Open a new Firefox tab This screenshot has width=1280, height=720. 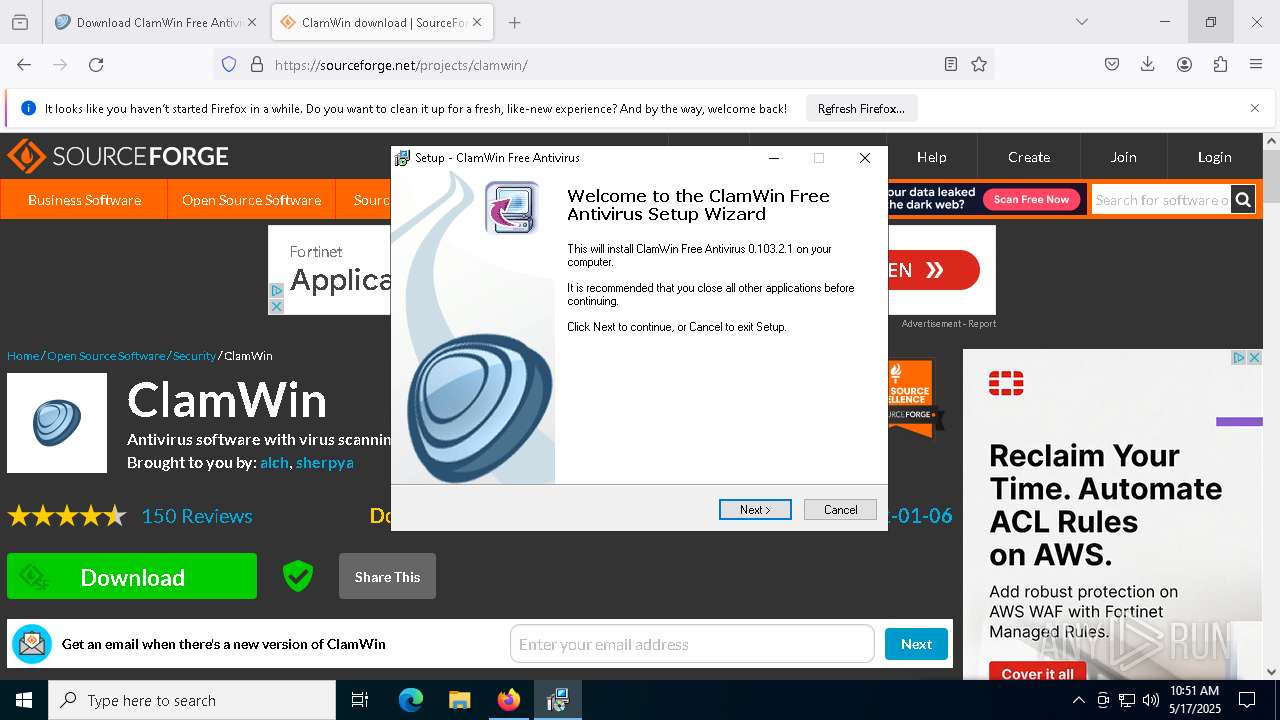(514, 22)
